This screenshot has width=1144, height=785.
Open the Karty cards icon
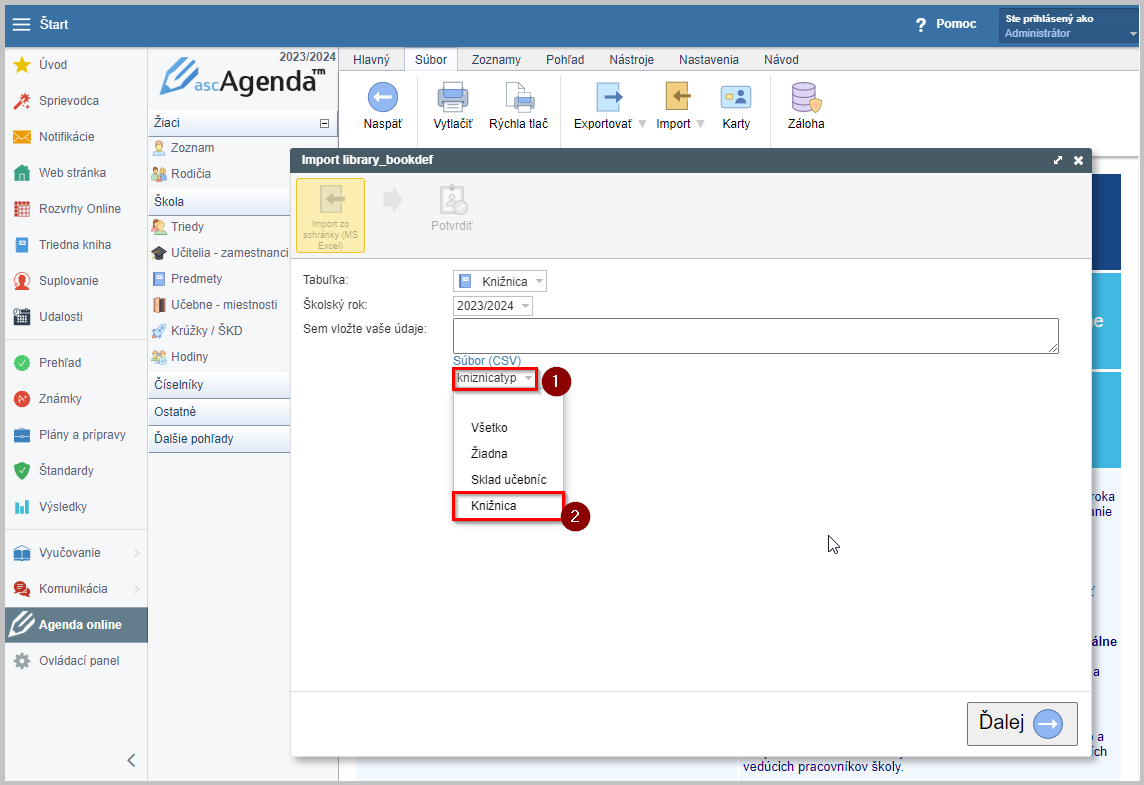736,98
